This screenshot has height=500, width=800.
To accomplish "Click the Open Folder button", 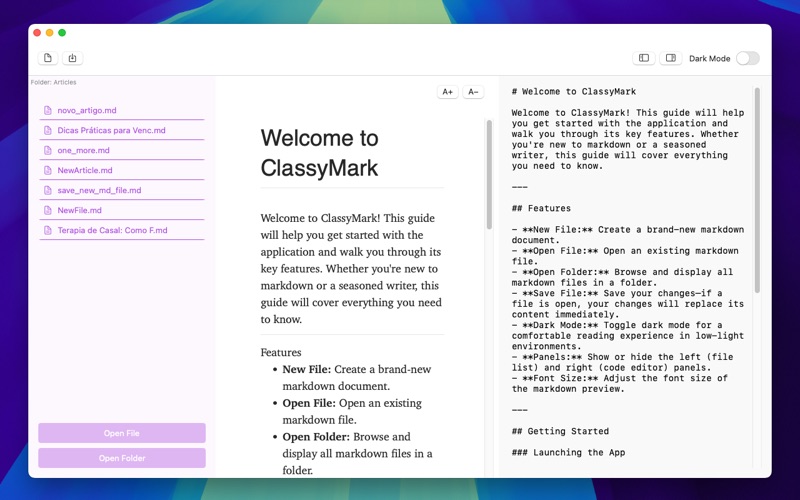I will (x=122, y=458).
